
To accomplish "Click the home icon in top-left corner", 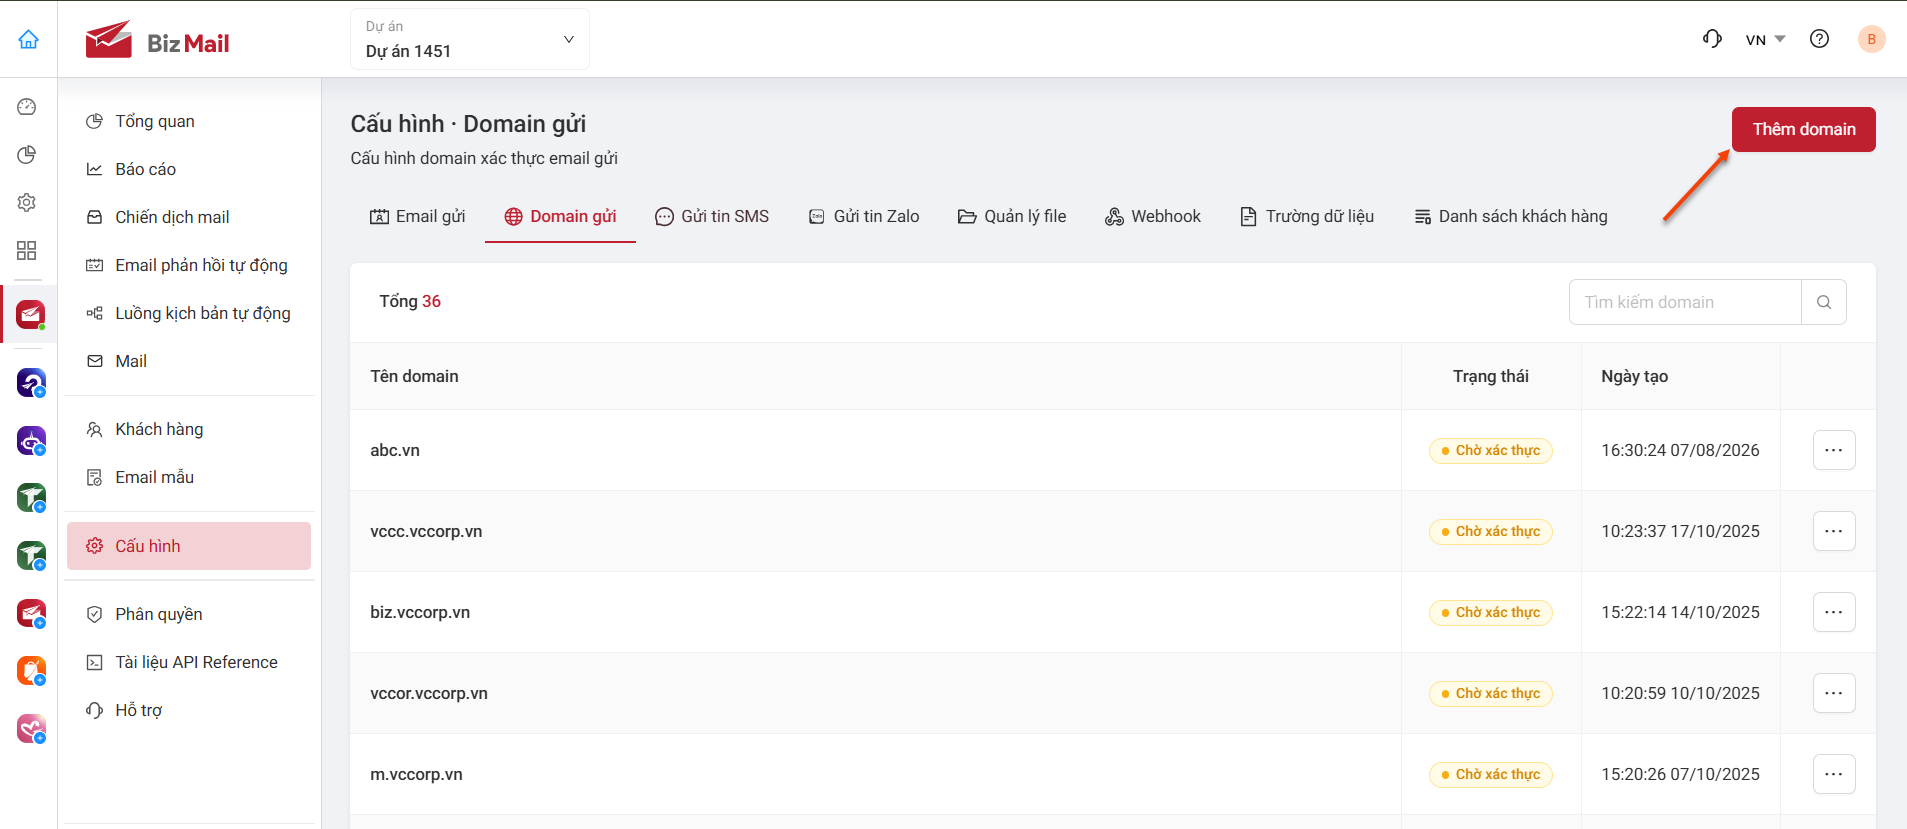I will [x=28, y=39].
